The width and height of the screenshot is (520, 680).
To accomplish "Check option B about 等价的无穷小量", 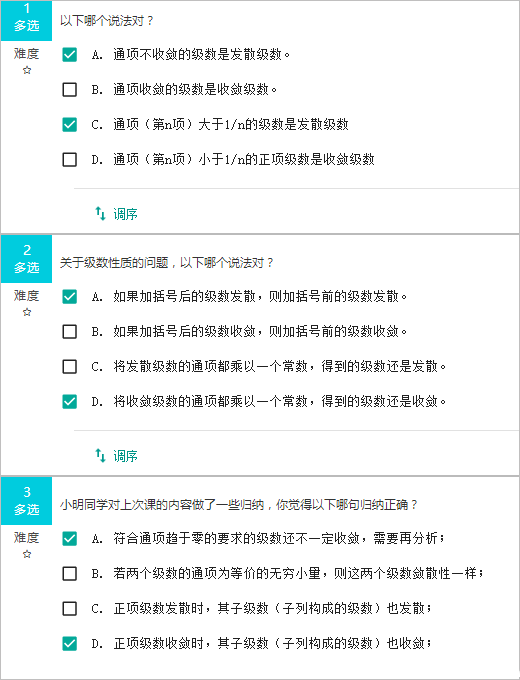I will 70,574.
